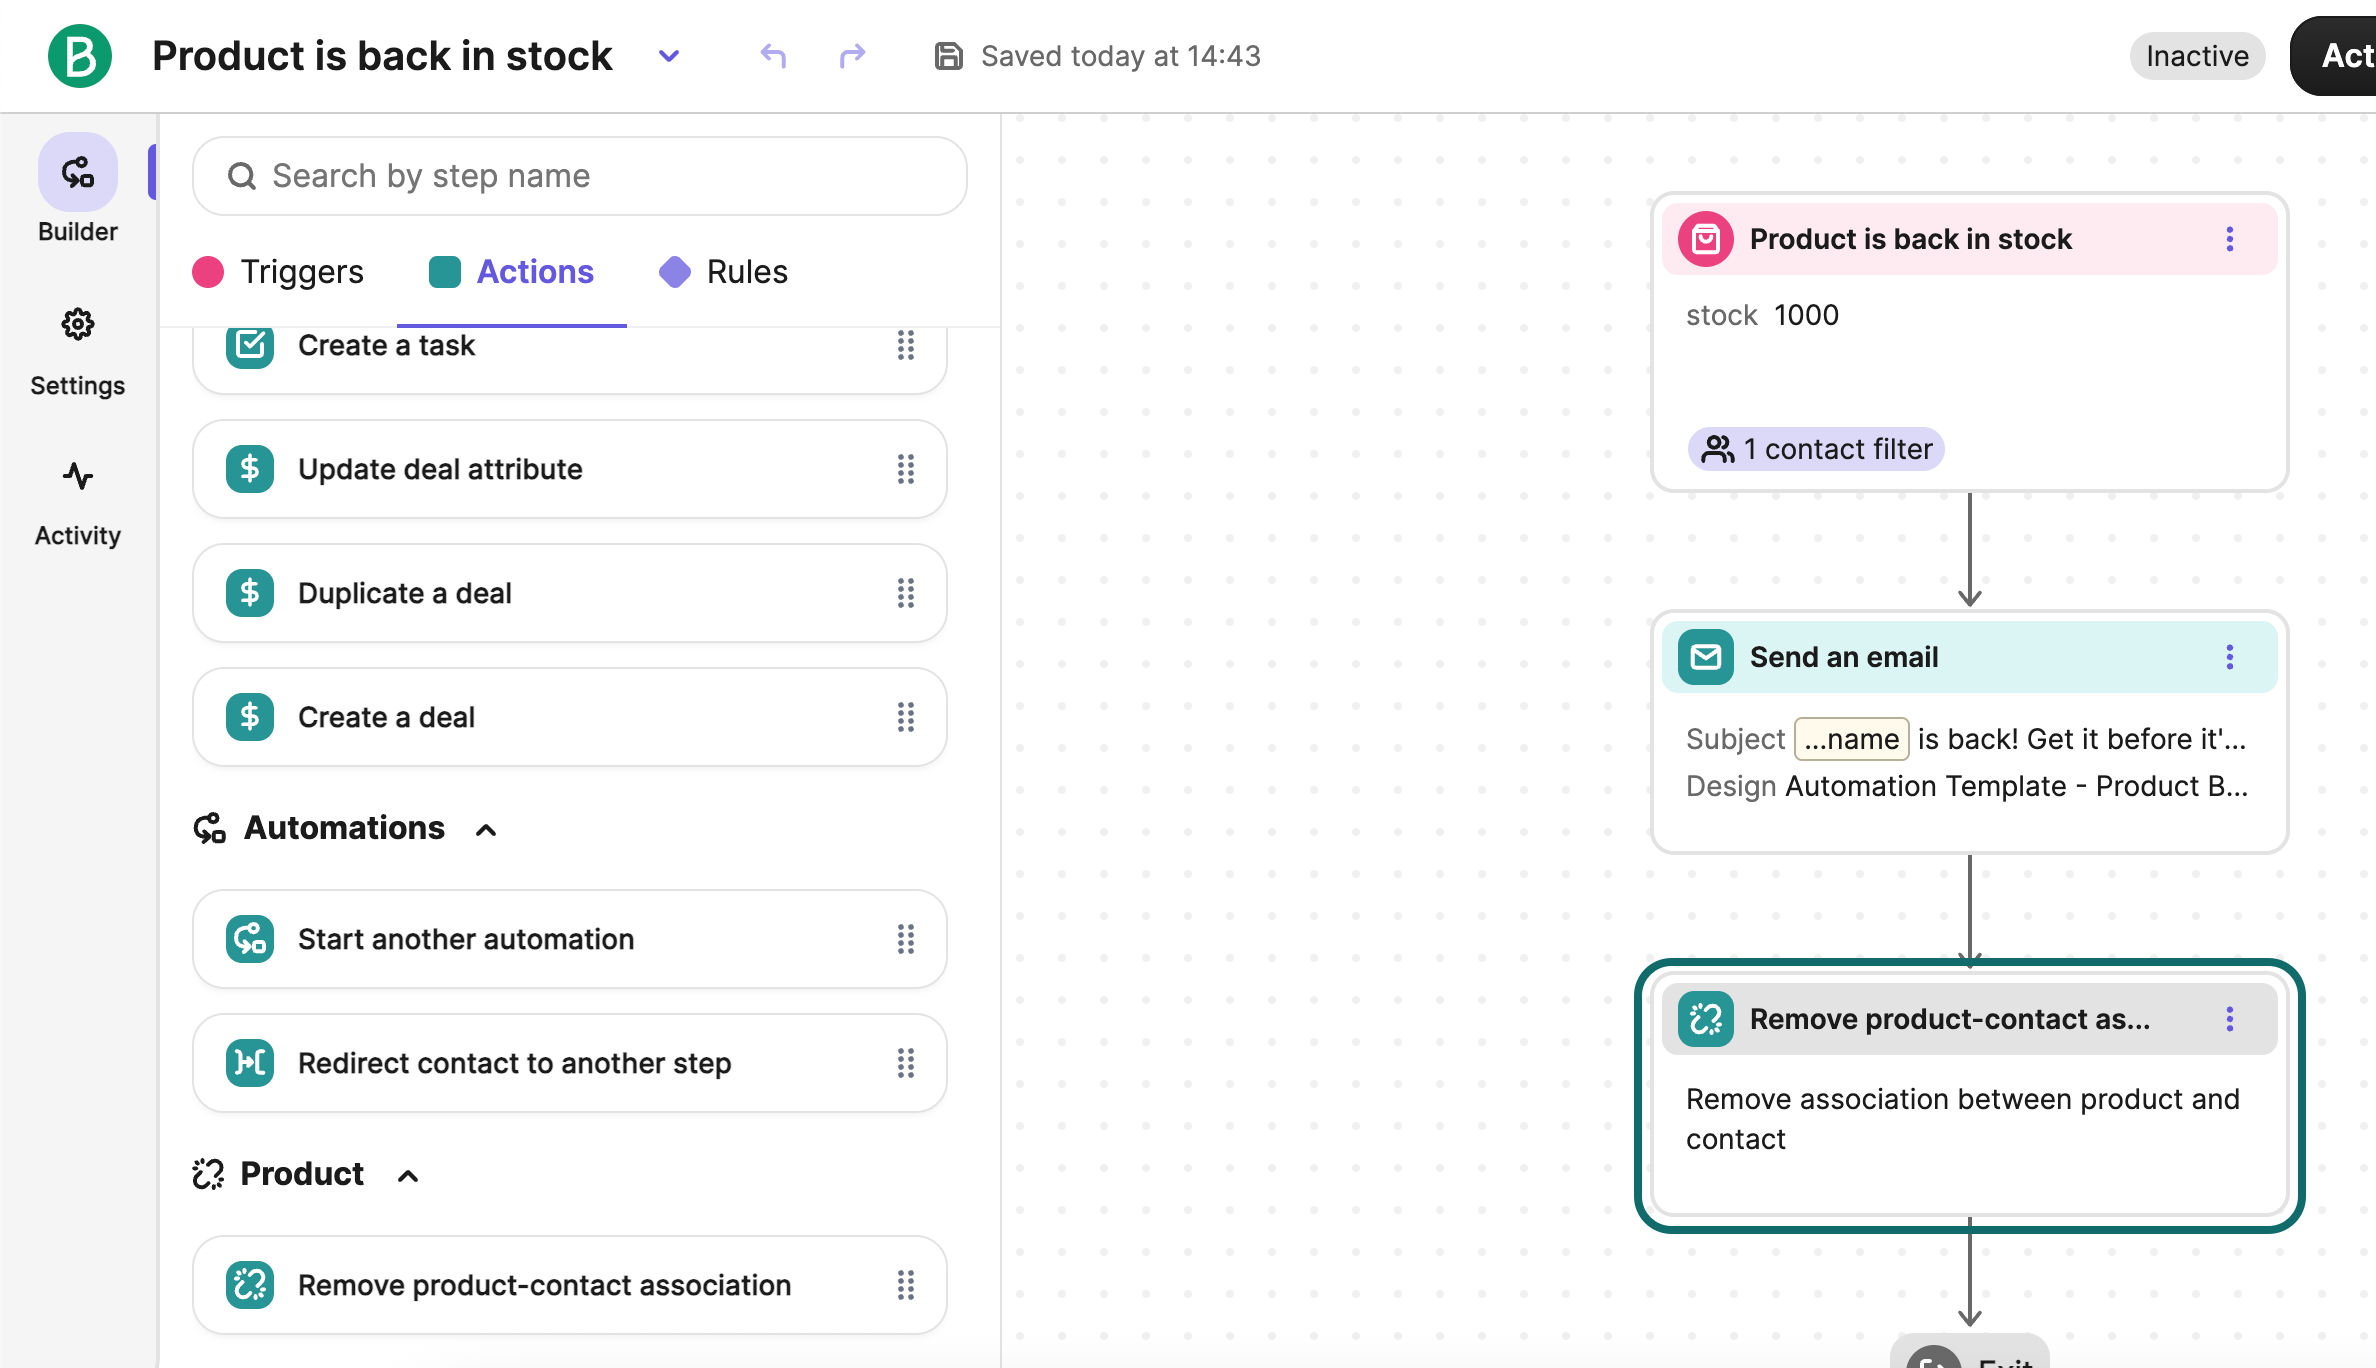The height and width of the screenshot is (1368, 2376).
Task: Open three-dot menu on Send an email step
Action: 2229,657
